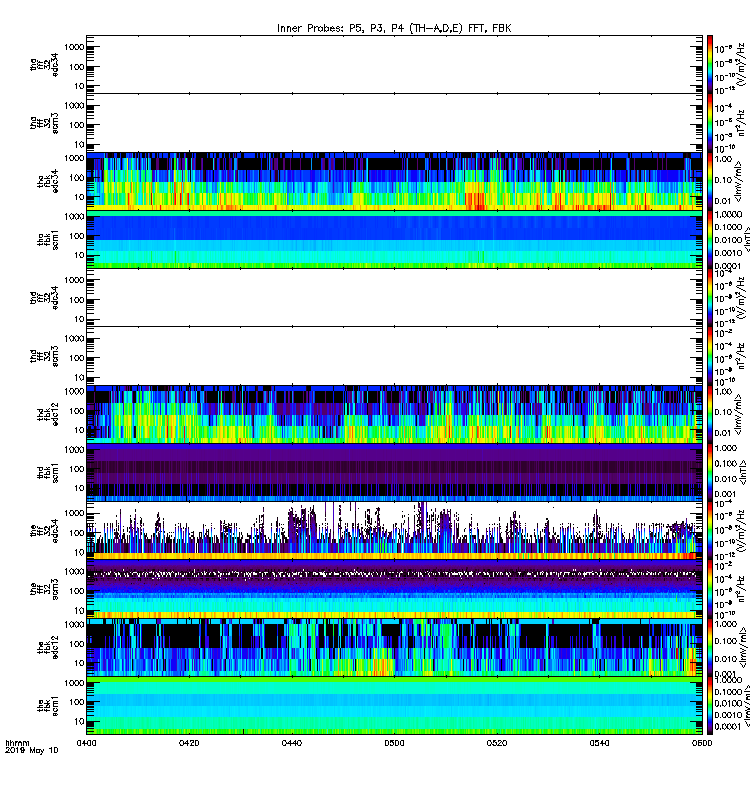
Task: Click the 'hhmm' axis unit label
Action: (x=17, y=743)
